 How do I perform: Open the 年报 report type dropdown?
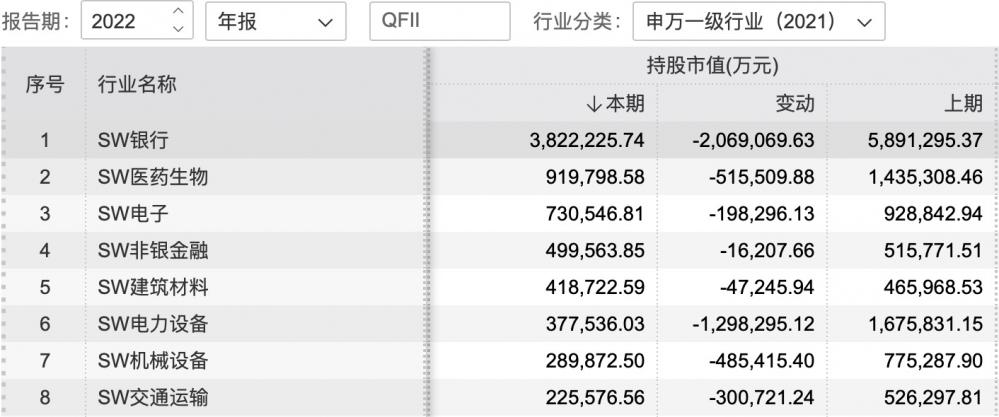(276, 21)
